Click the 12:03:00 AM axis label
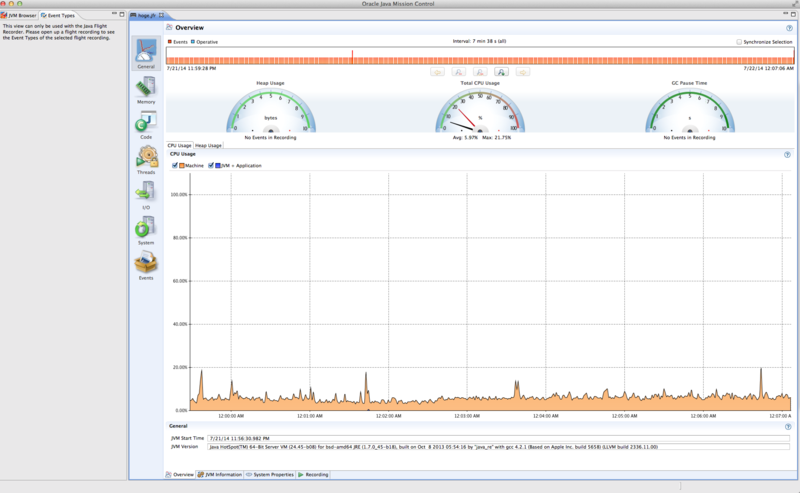800x493 pixels. tap(467, 416)
